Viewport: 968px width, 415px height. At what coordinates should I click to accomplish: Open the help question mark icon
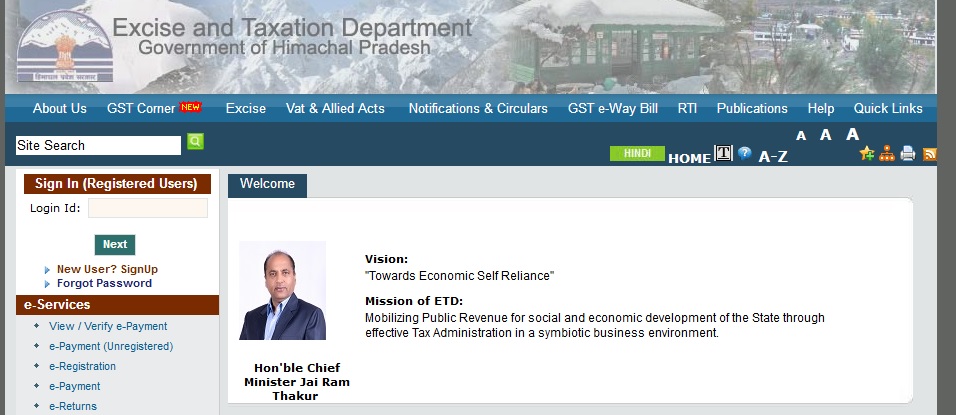point(745,154)
